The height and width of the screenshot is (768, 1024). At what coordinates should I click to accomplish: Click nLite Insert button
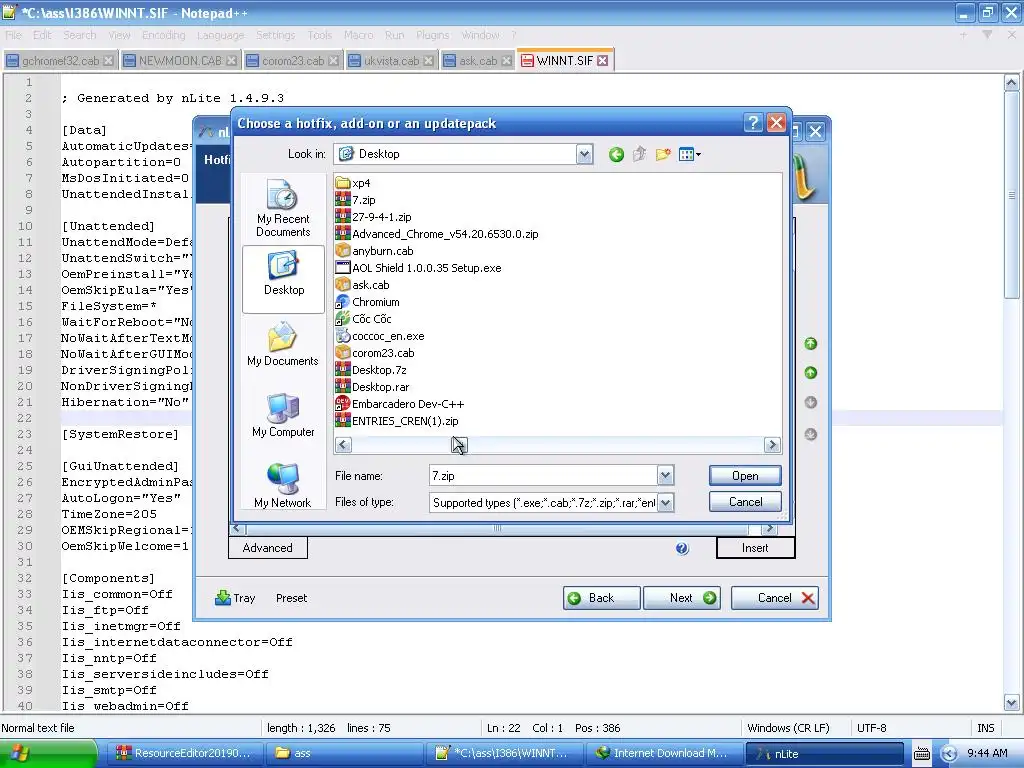(756, 548)
